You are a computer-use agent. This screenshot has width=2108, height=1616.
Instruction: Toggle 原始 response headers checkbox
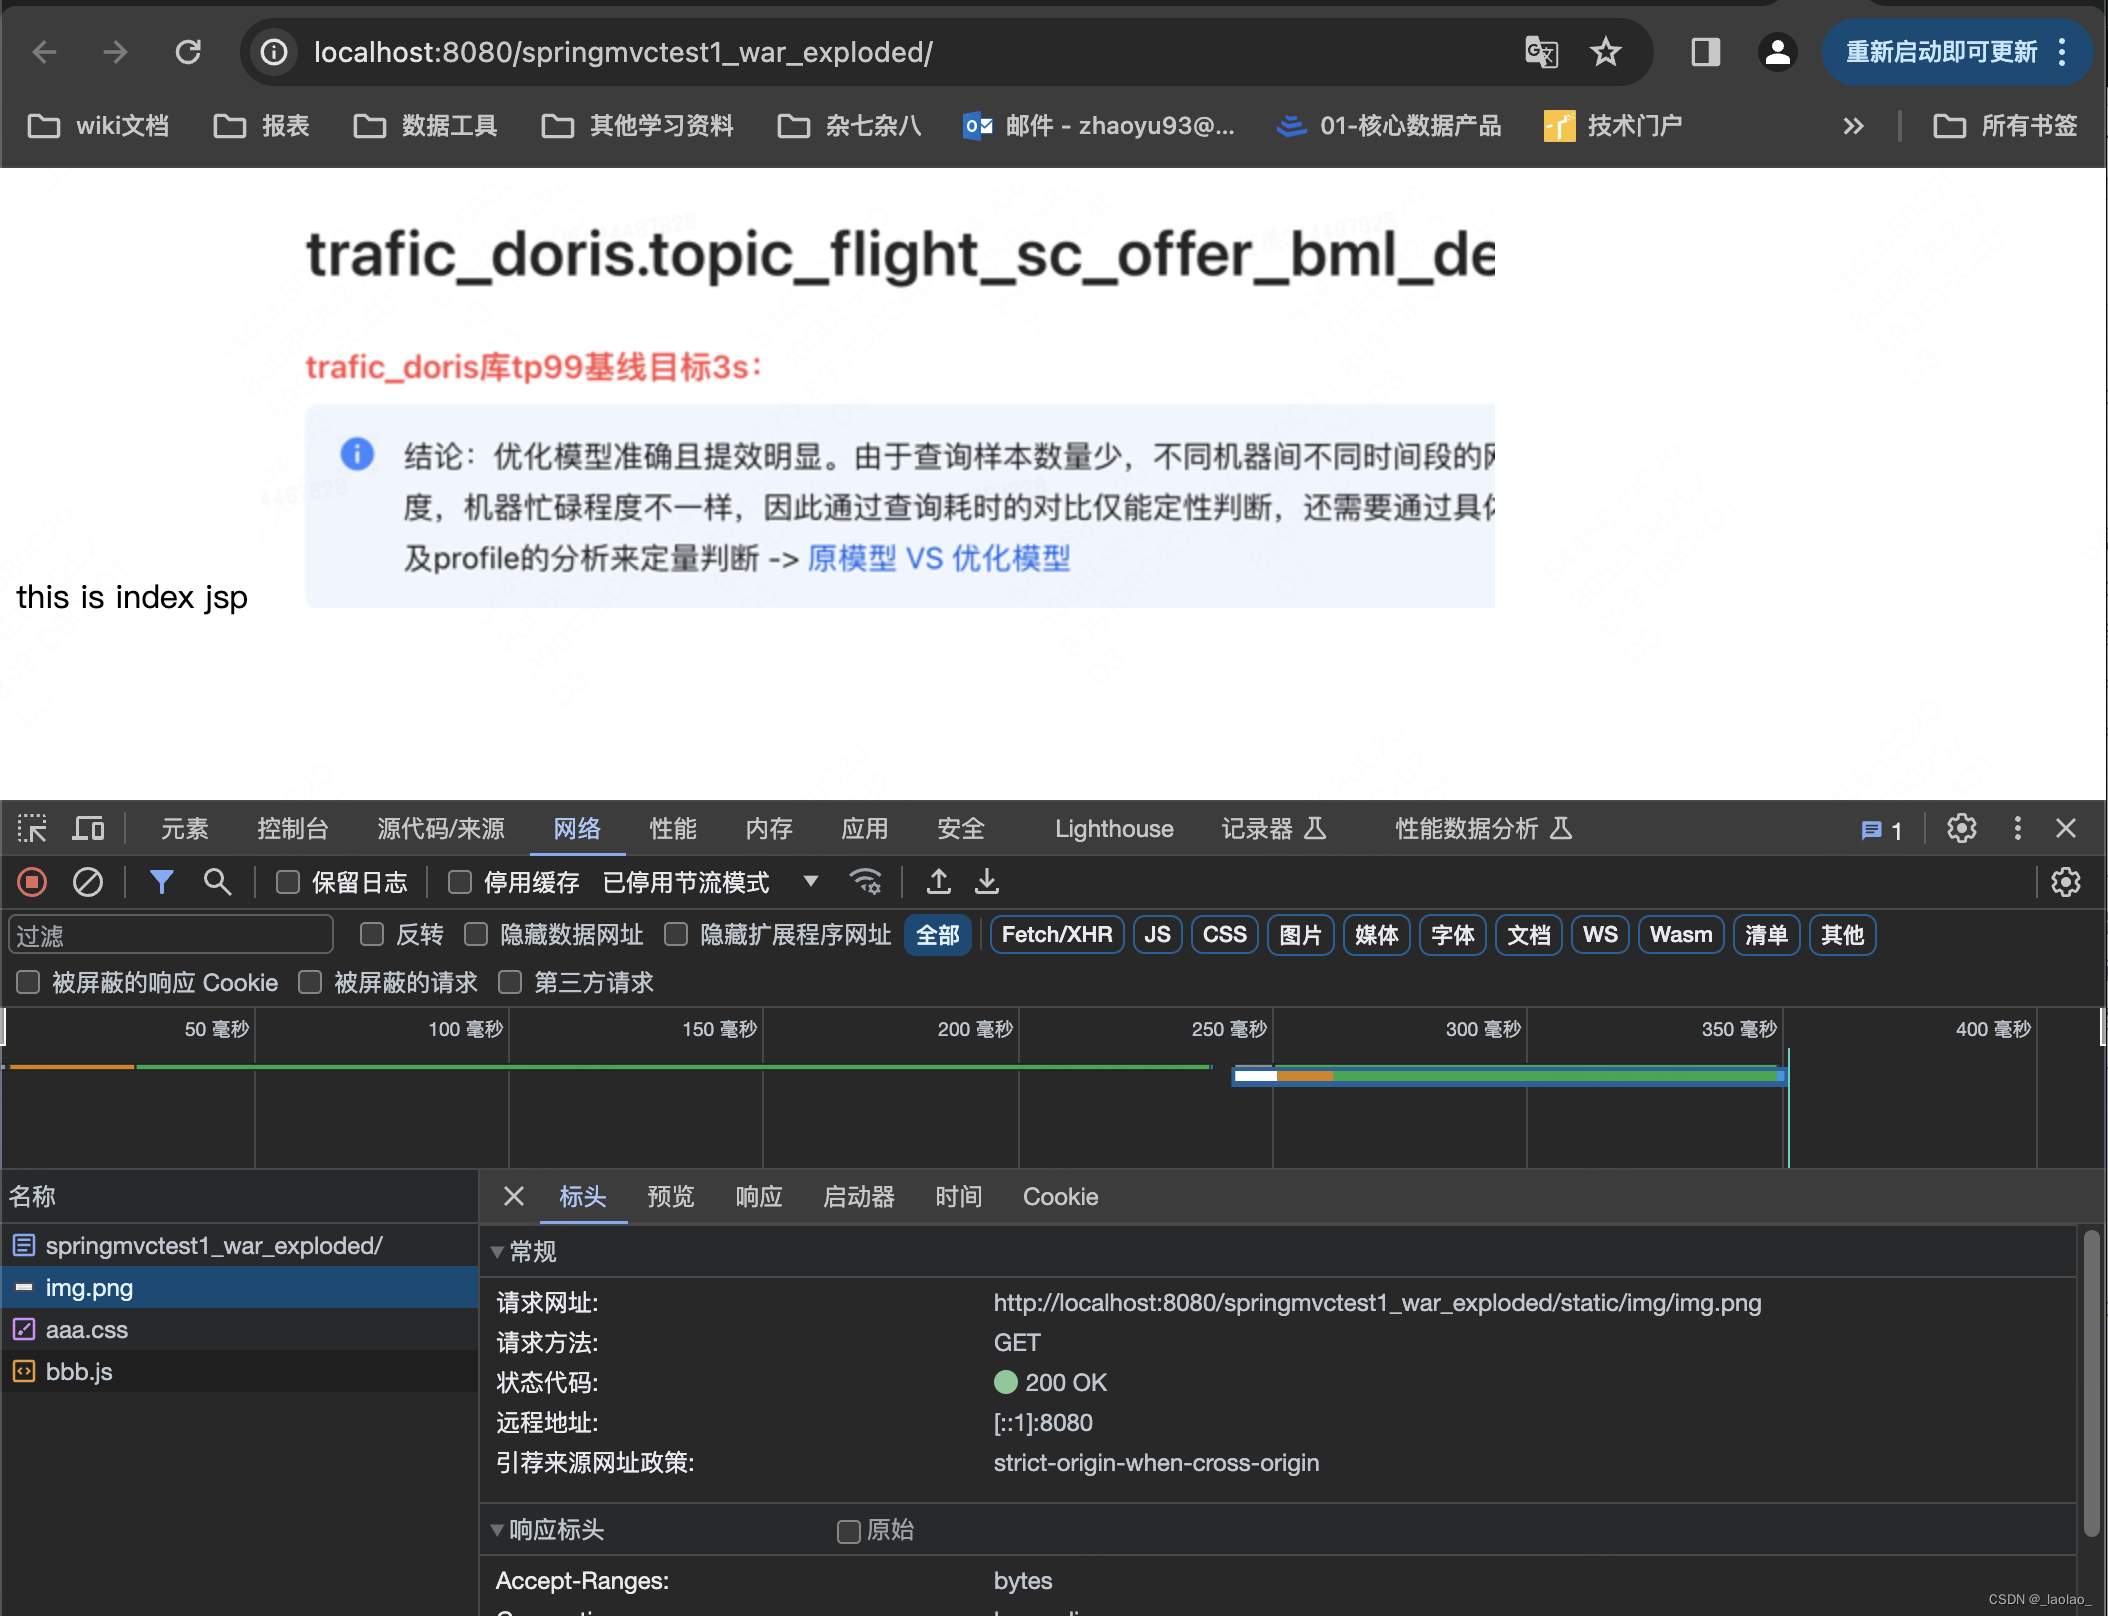click(849, 1531)
